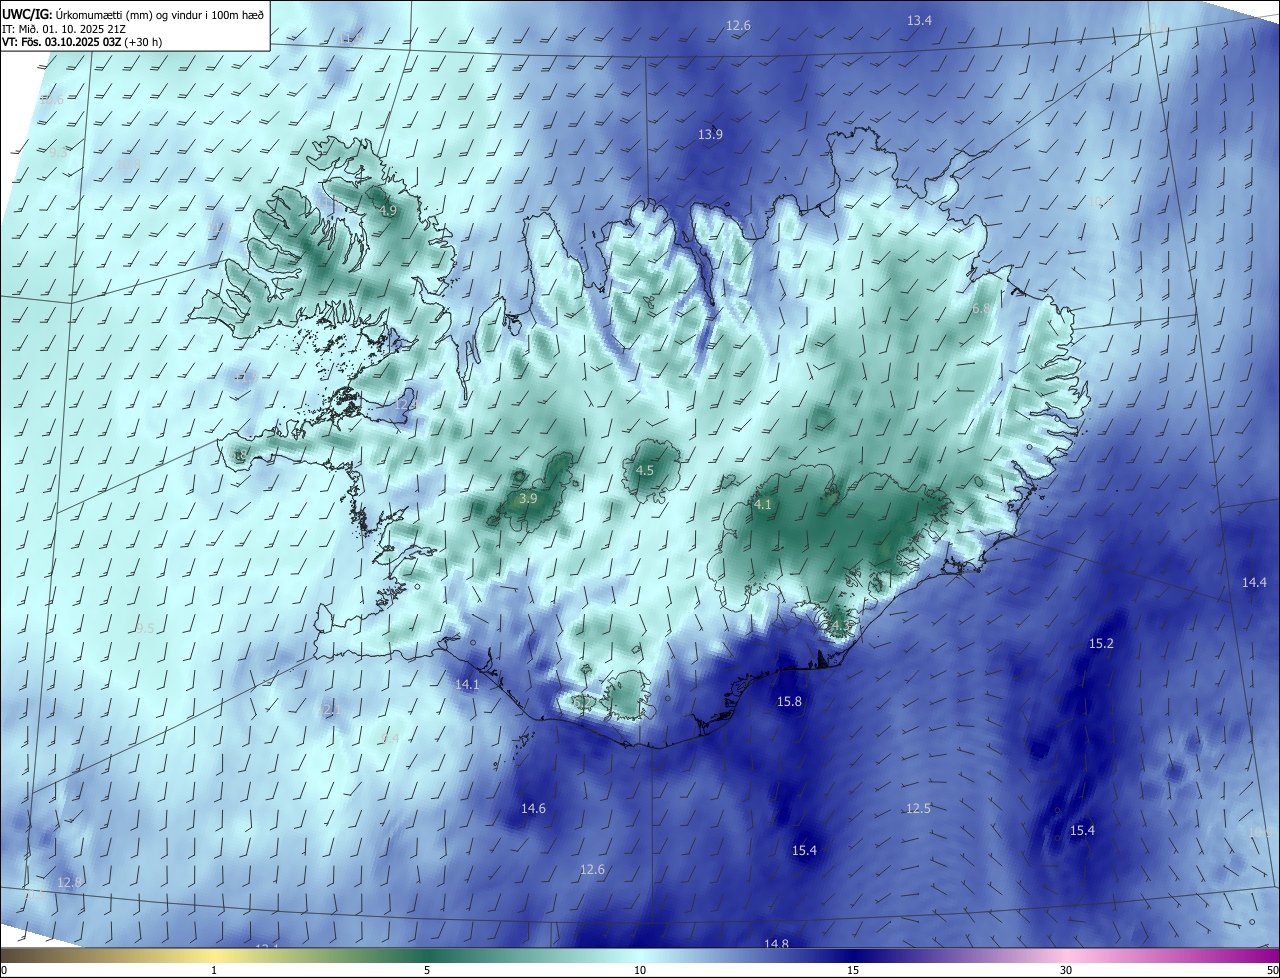
Task: Click the 50 tick on the color scale
Action: (x=1272, y=970)
